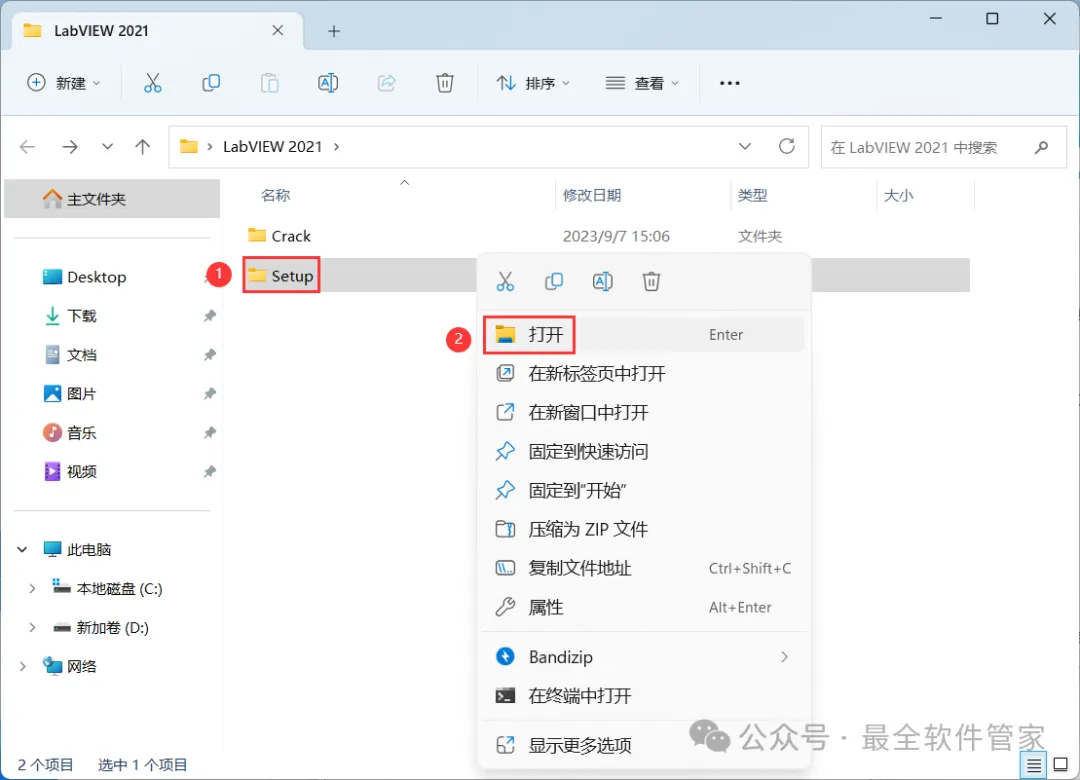The width and height of the screenshot is (1080, 780).
Task: Click the toolbar Cut scissors icon
Action: [152, 83]
